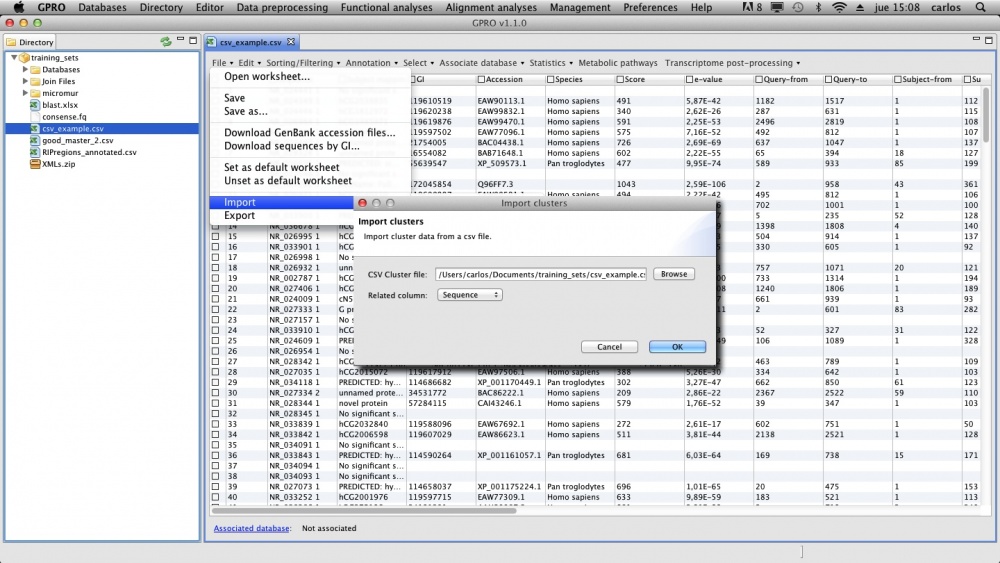Click the Wi-Fi status icon
The height and width of the screenshot is (563, 1000).
click(x=838, y=7)
